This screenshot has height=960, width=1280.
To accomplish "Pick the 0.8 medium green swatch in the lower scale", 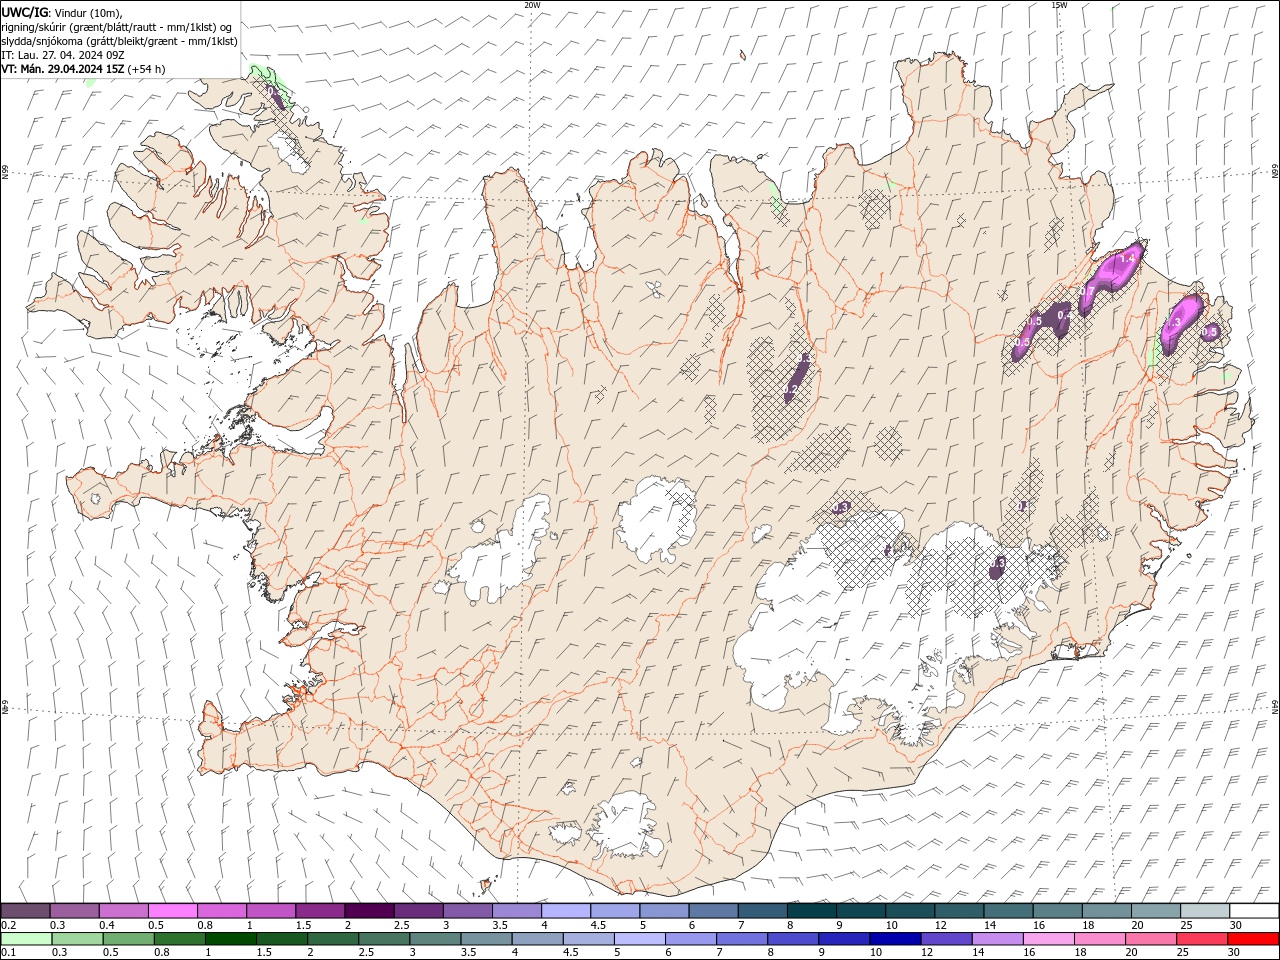I will coord(179,939).
